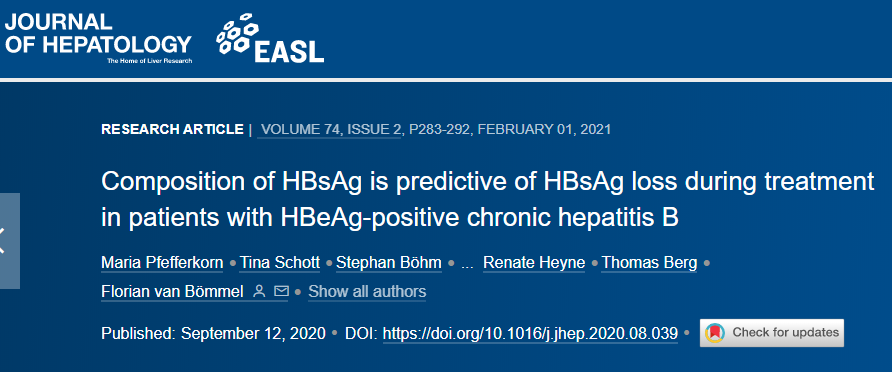Click the Check for updates button

click(x=772, y=333)
